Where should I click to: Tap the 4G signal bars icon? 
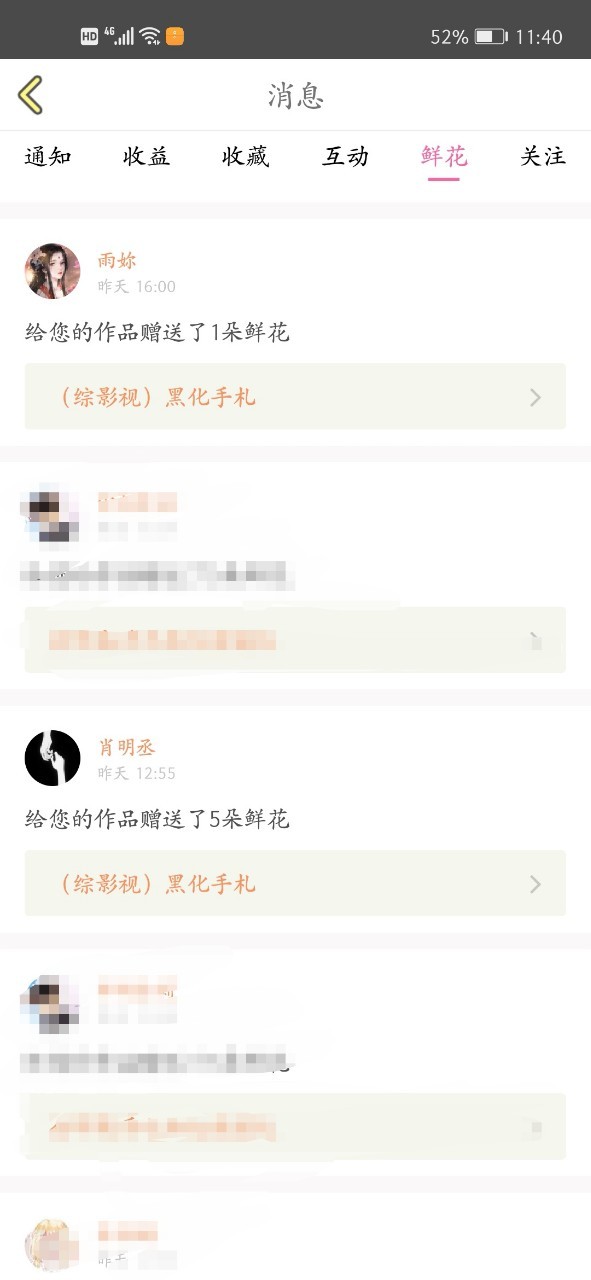point(121,36)
